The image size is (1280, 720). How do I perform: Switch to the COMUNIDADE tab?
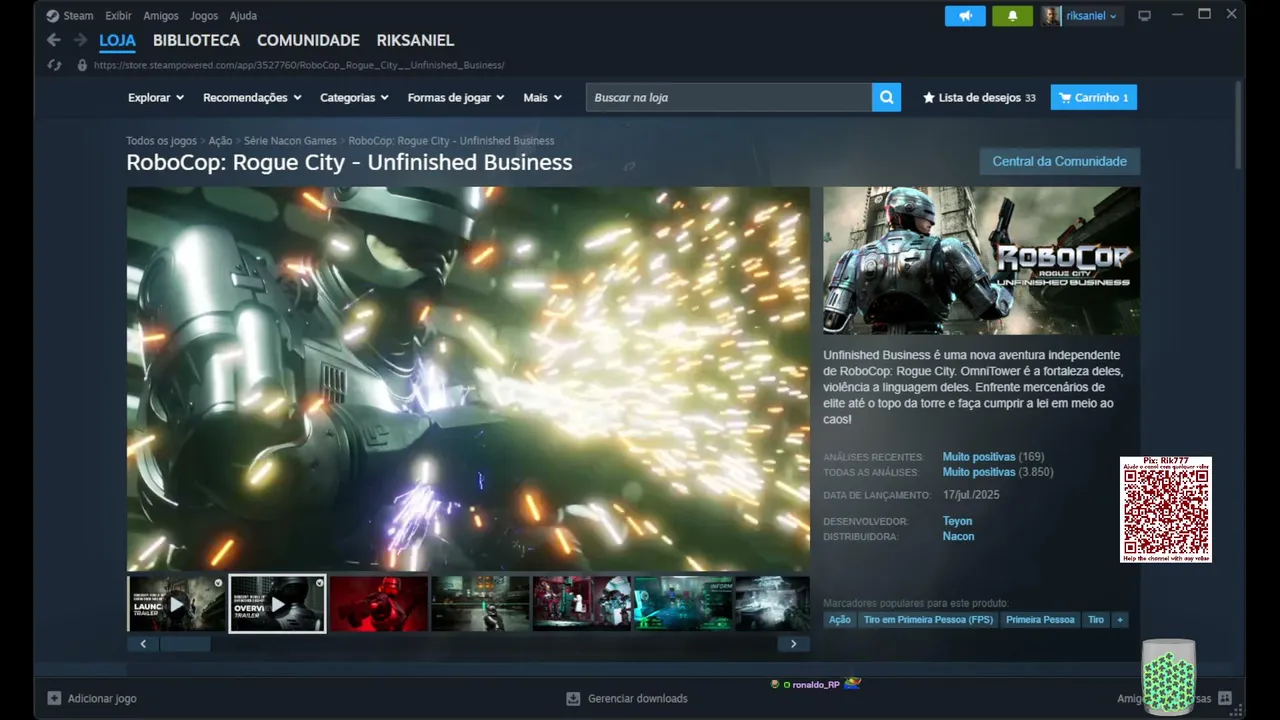(x=308, y=41)
